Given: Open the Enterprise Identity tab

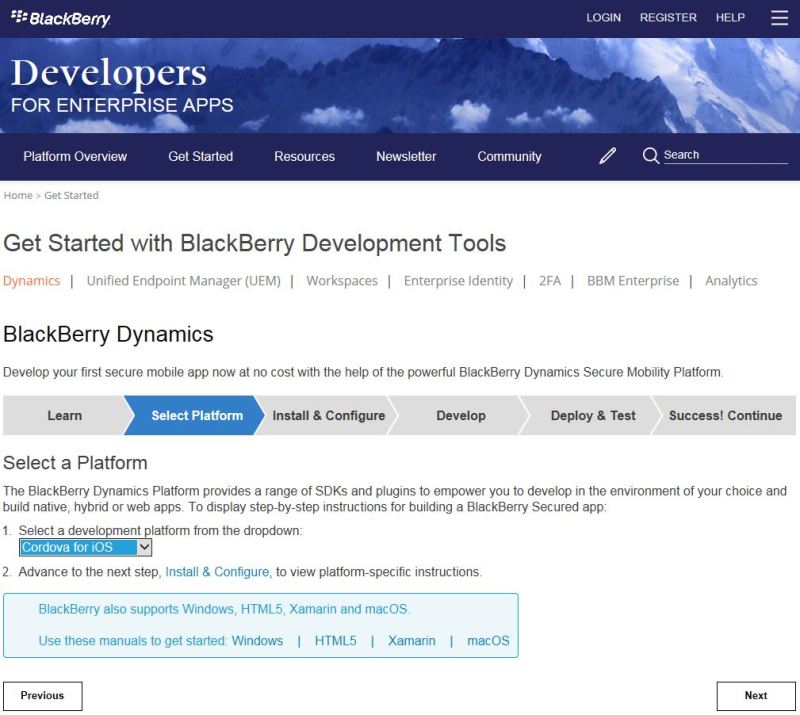Looking at the screenshot, I should point(458,281).
